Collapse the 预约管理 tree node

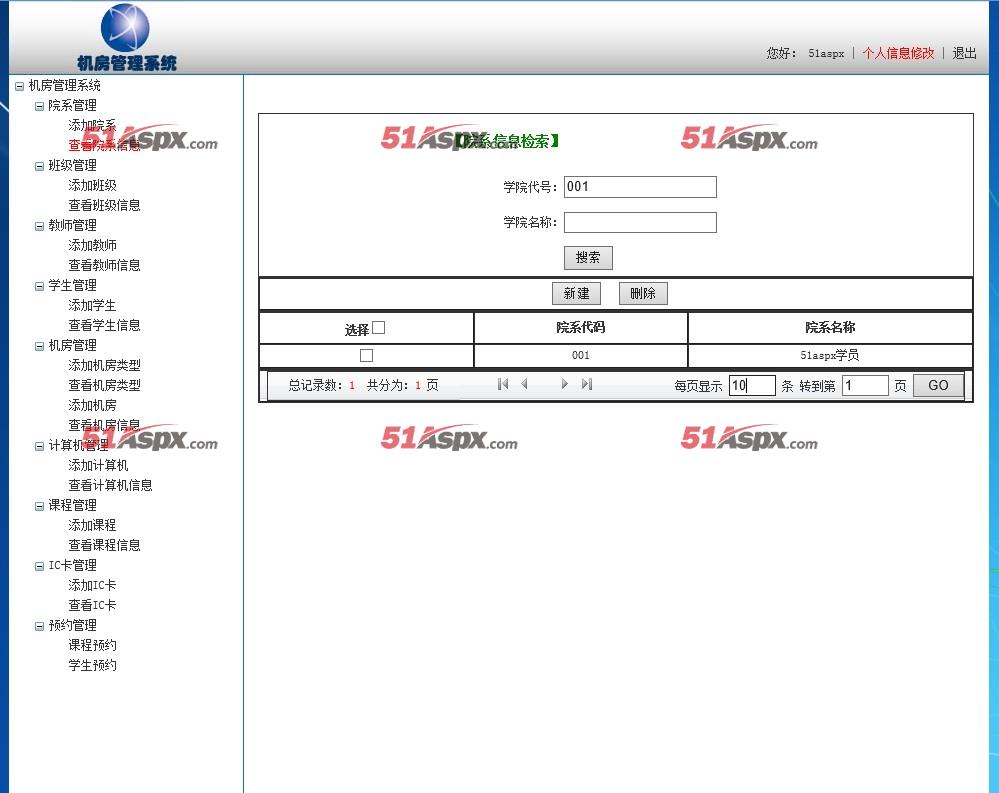click(x=40, y=626)
